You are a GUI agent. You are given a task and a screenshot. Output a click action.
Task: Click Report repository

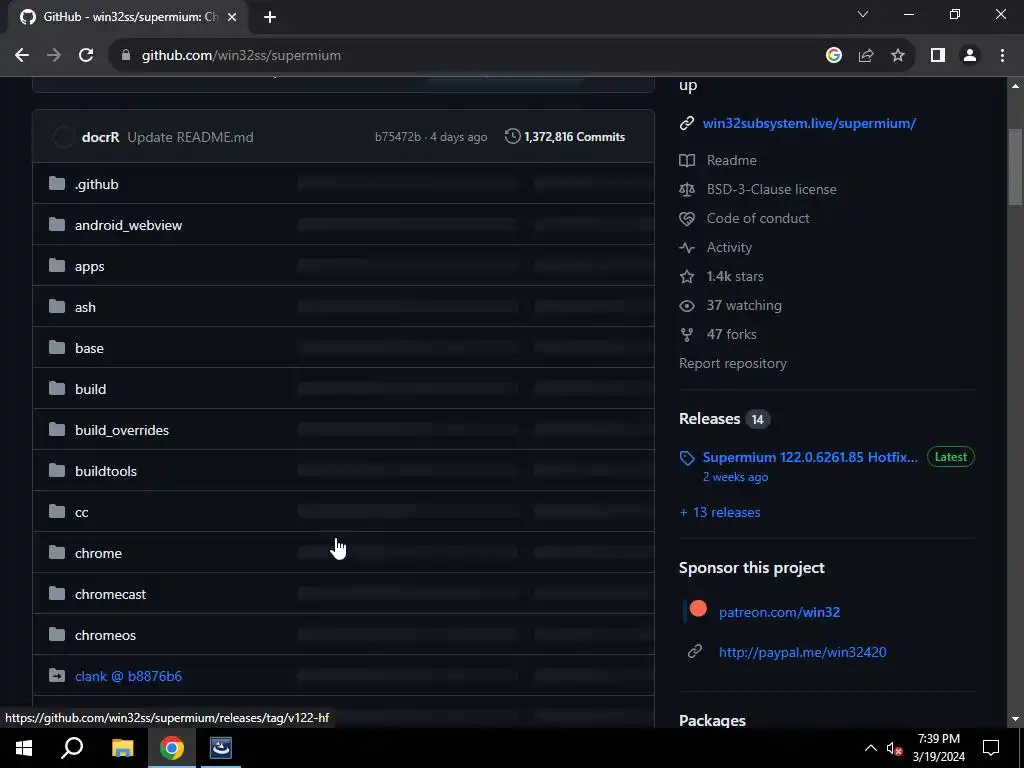click(733, 364)
